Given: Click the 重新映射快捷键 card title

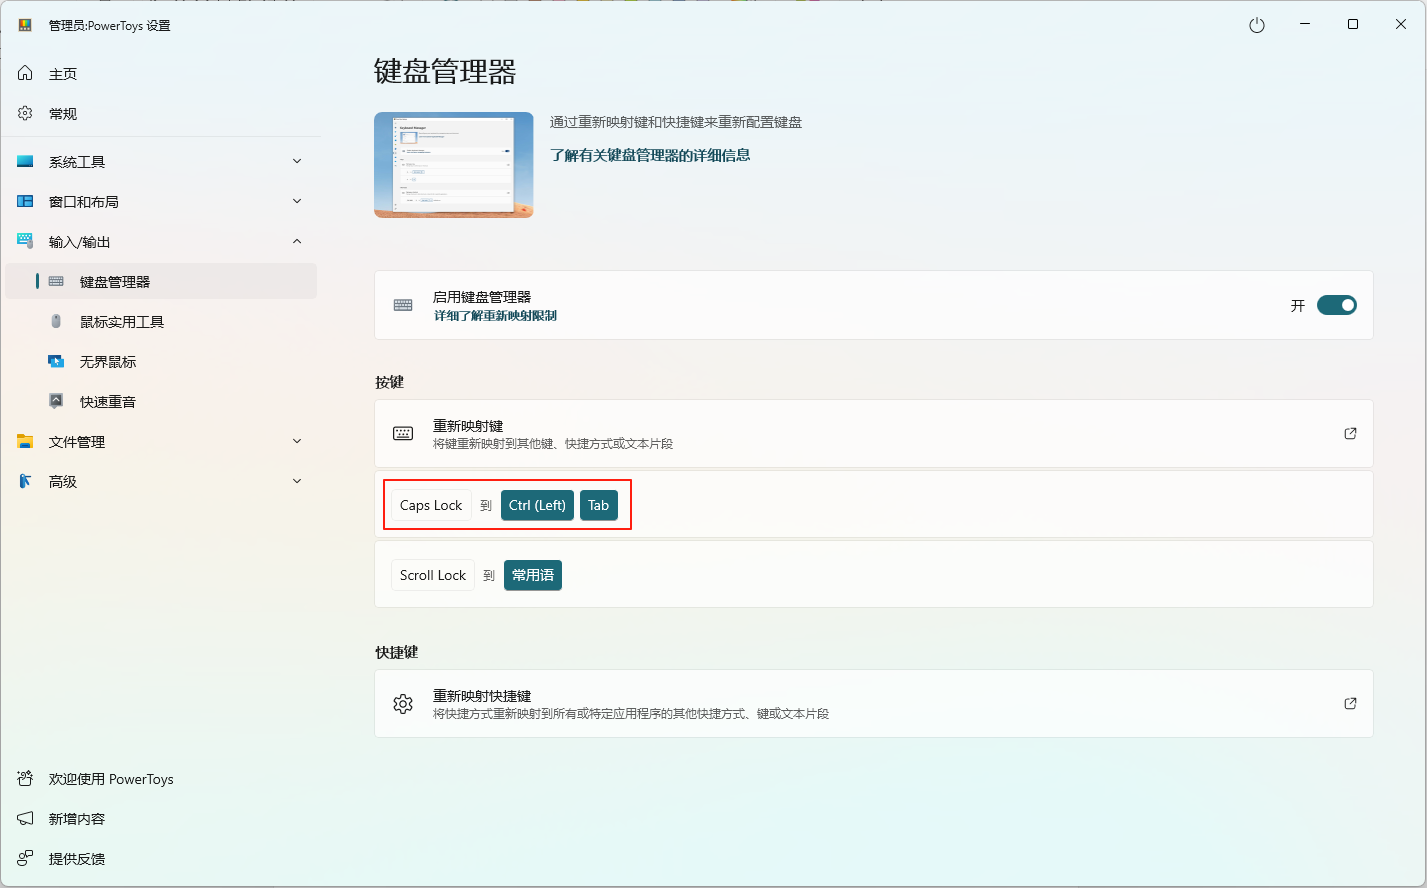Looking at the screenshot, I should click(x=482, y=696).
